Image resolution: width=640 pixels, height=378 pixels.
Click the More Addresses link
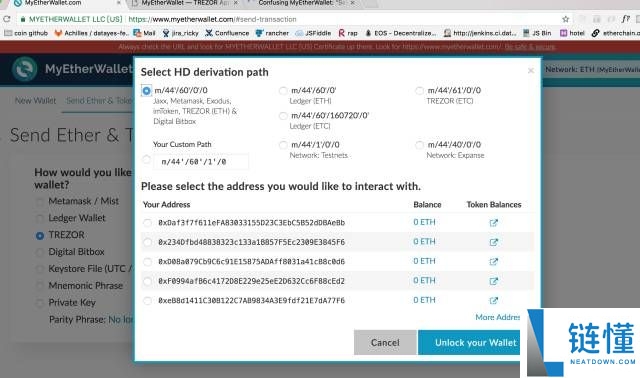[498, 317]
